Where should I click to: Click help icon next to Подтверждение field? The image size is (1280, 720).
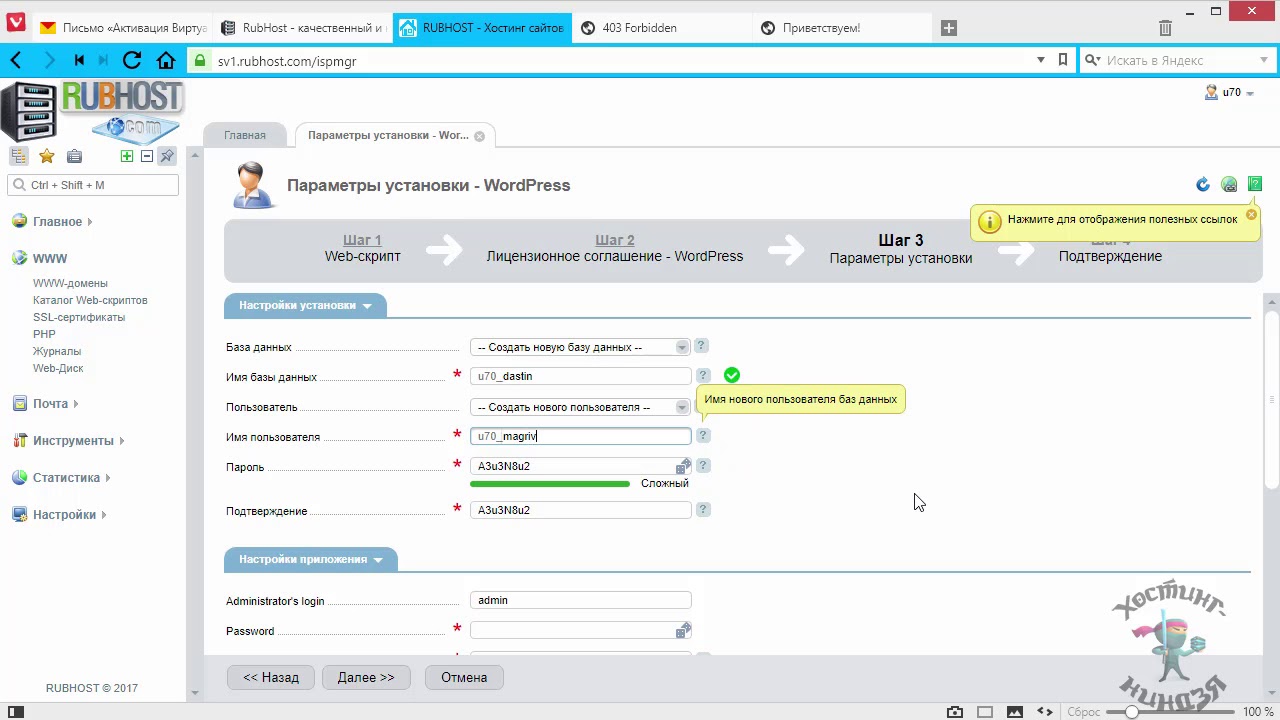[703, 510]
